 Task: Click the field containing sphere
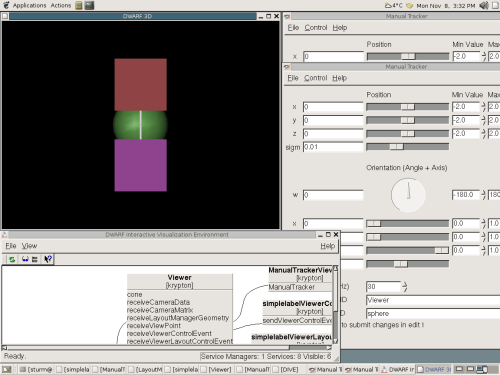point(433,314)
